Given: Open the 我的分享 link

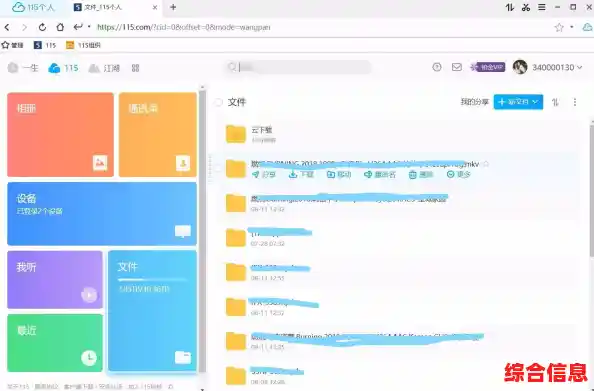Looking at the screenshot, I should pyautogui.click(x=474, y=102).
